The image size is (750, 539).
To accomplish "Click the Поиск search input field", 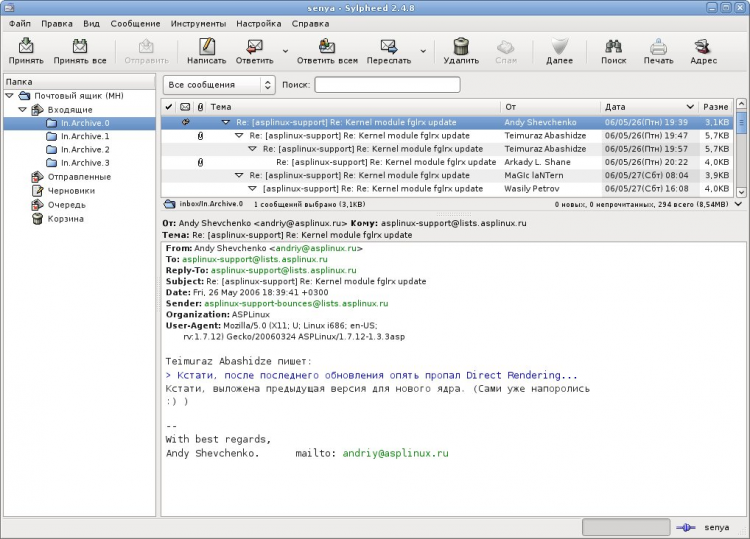I will (385, 85).
